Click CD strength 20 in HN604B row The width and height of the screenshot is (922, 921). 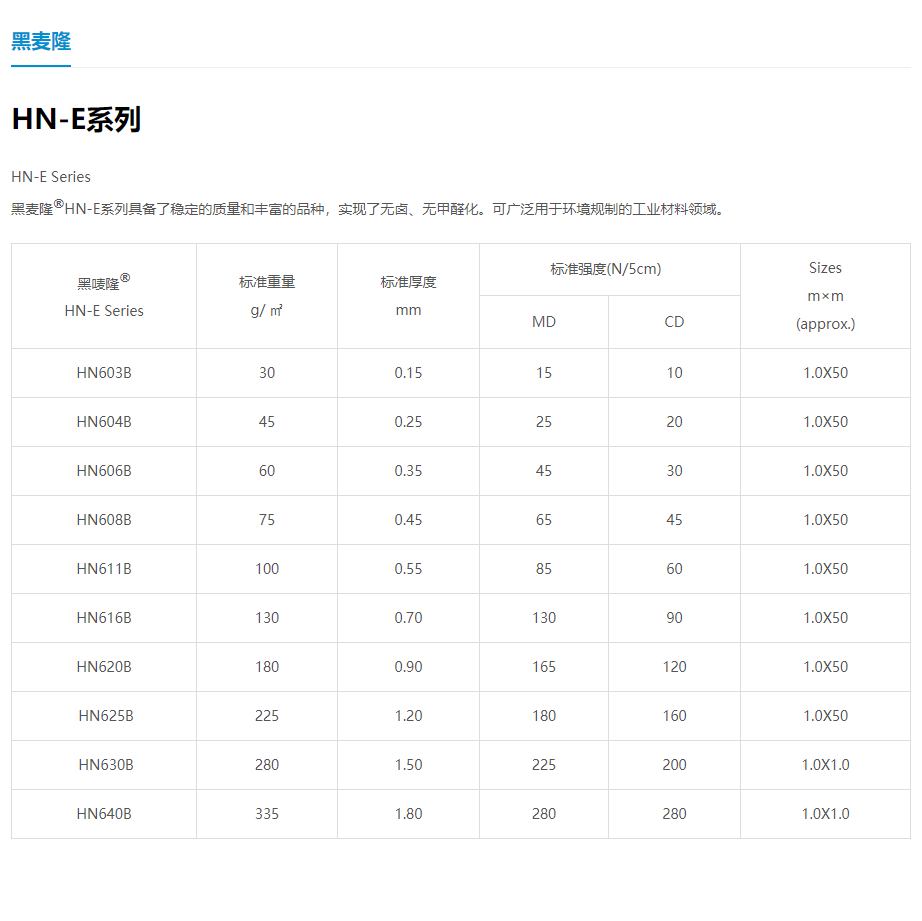click(674, 422)
